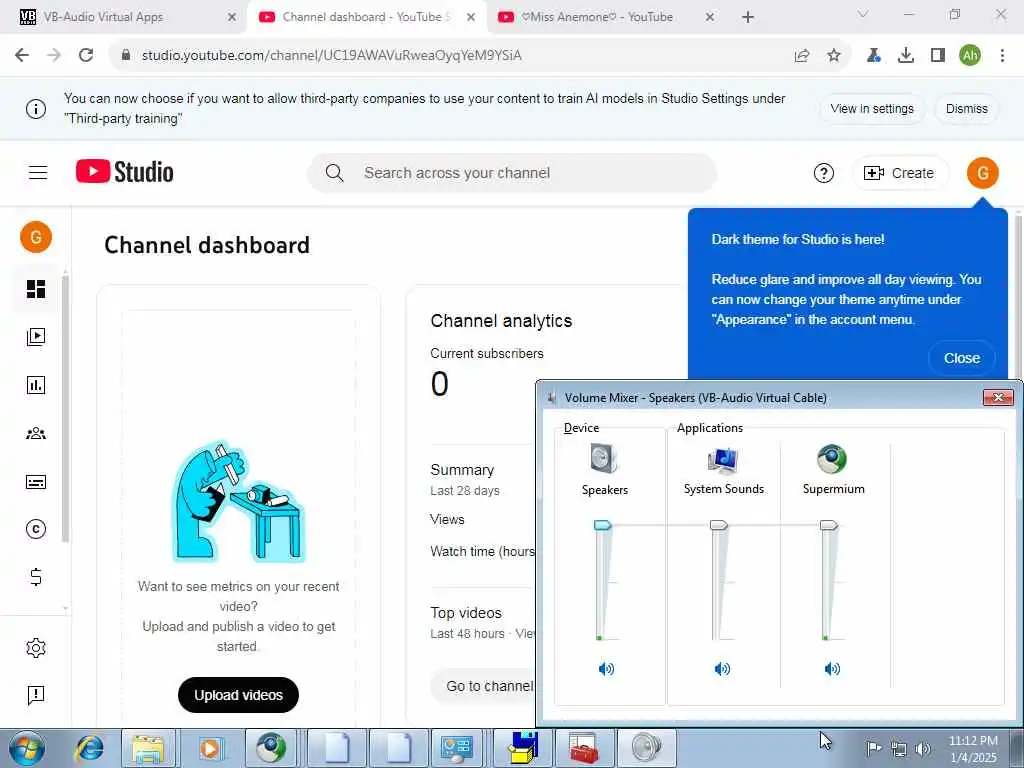Viewport: 1024px width, 768px height.
Task: Click Go to channel analytics button
Action: point(483,686)
